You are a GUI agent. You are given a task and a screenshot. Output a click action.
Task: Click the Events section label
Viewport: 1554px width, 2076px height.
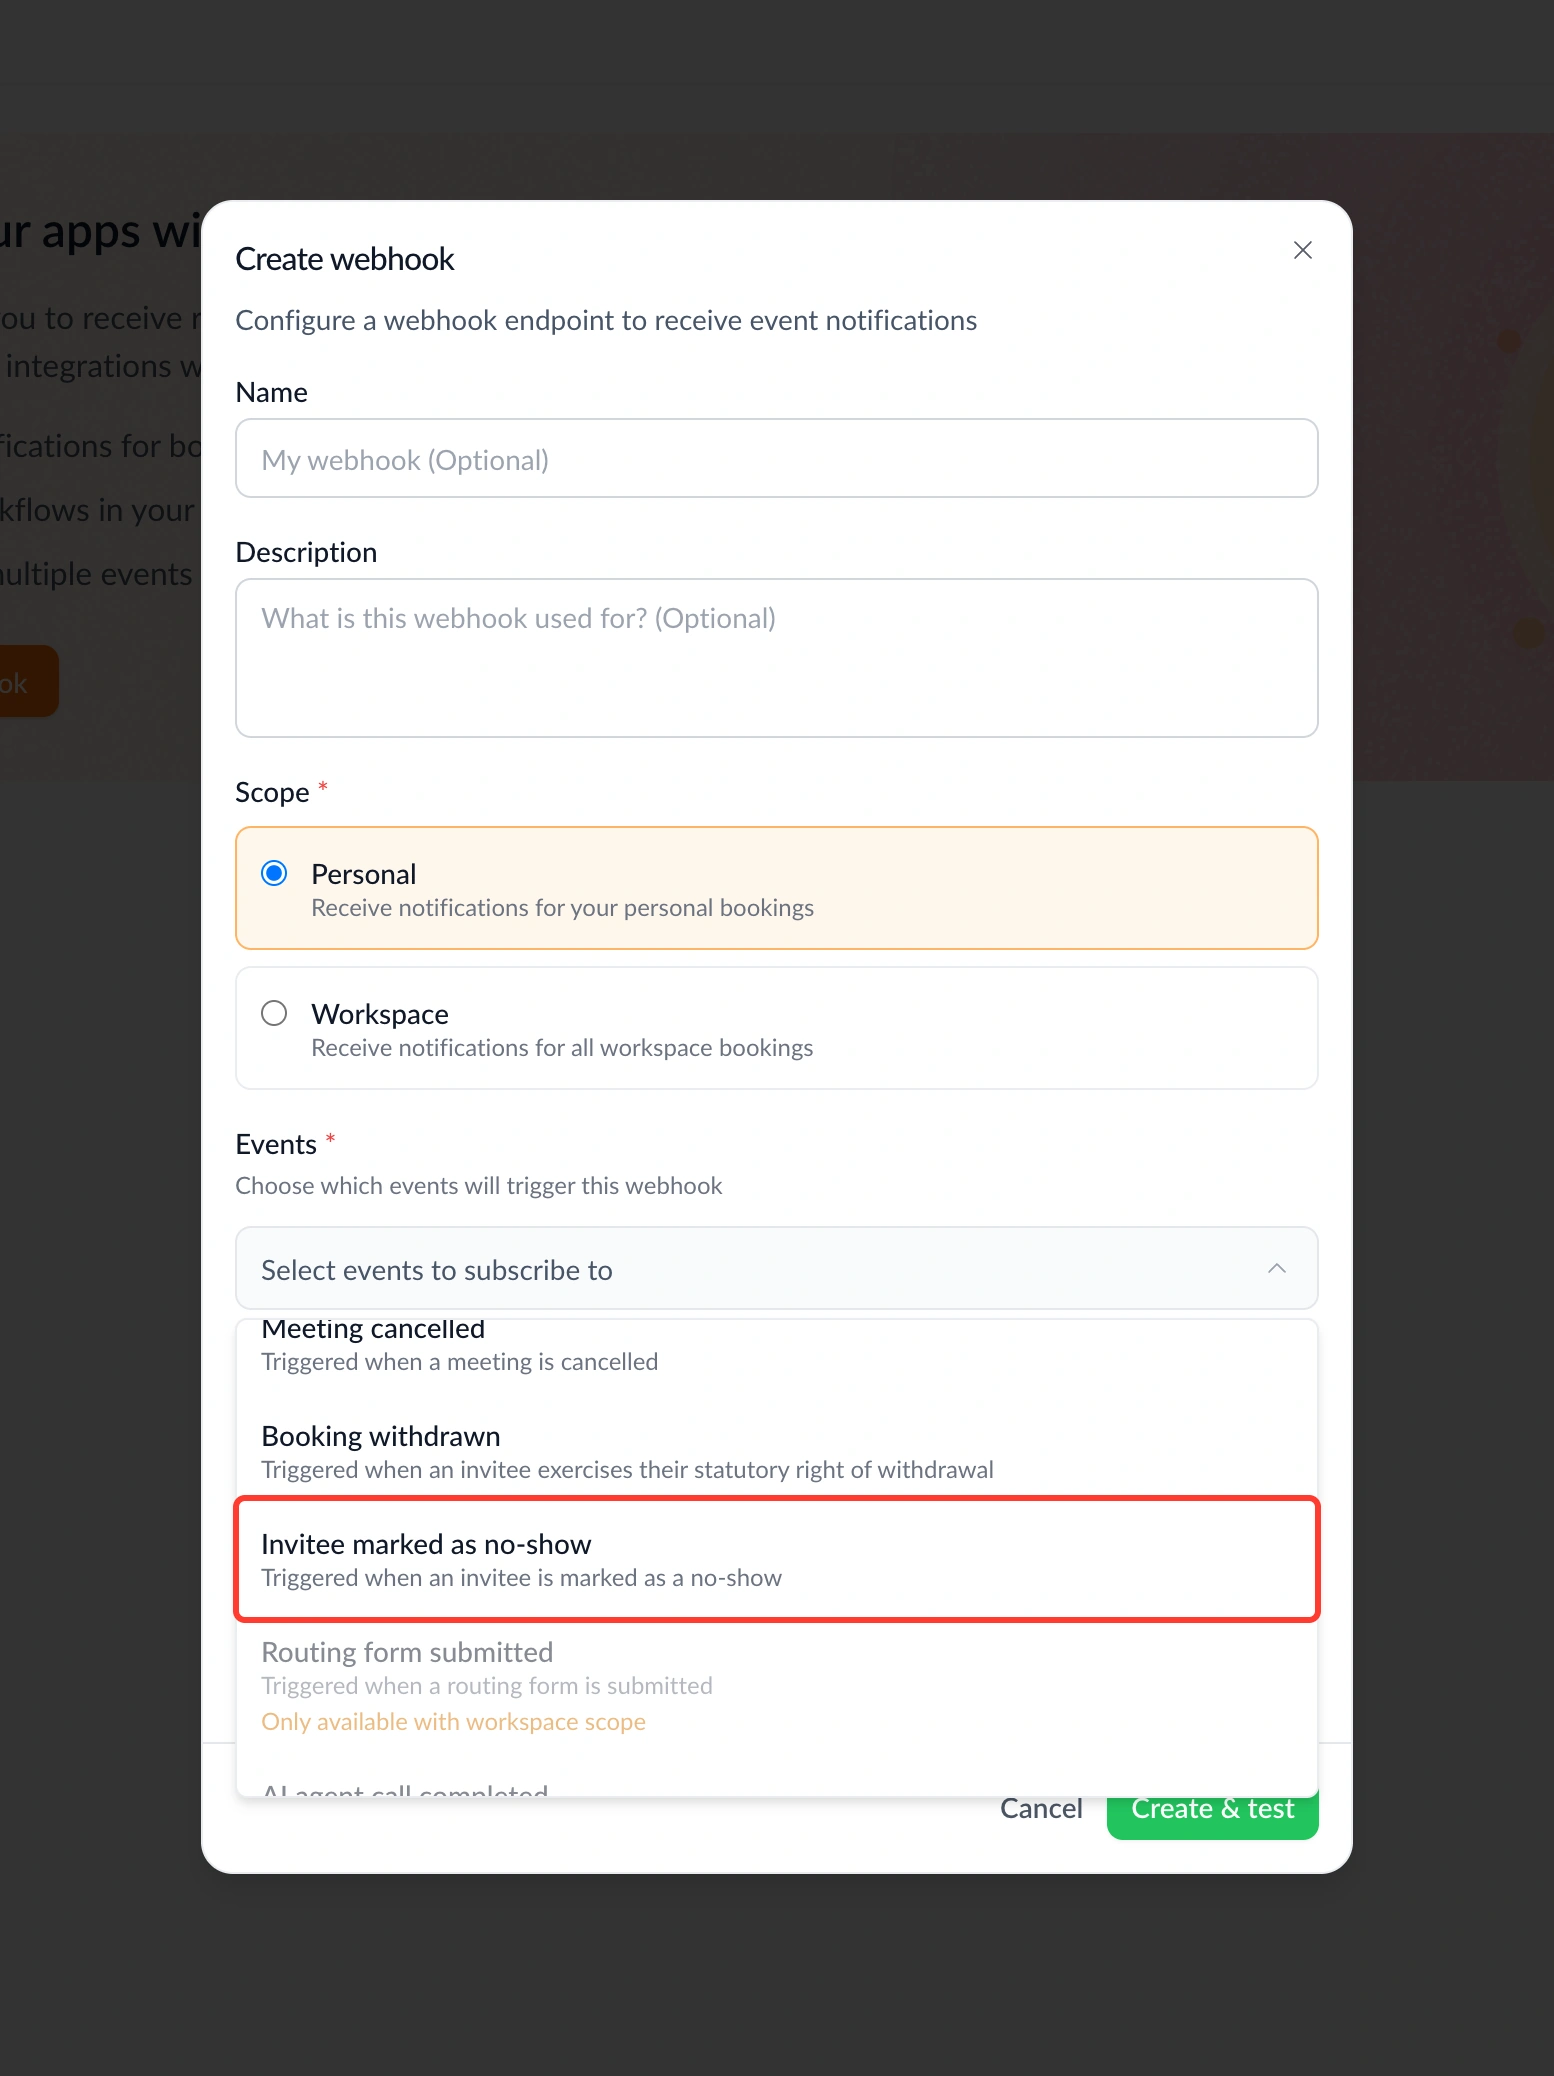point(276,1144)
